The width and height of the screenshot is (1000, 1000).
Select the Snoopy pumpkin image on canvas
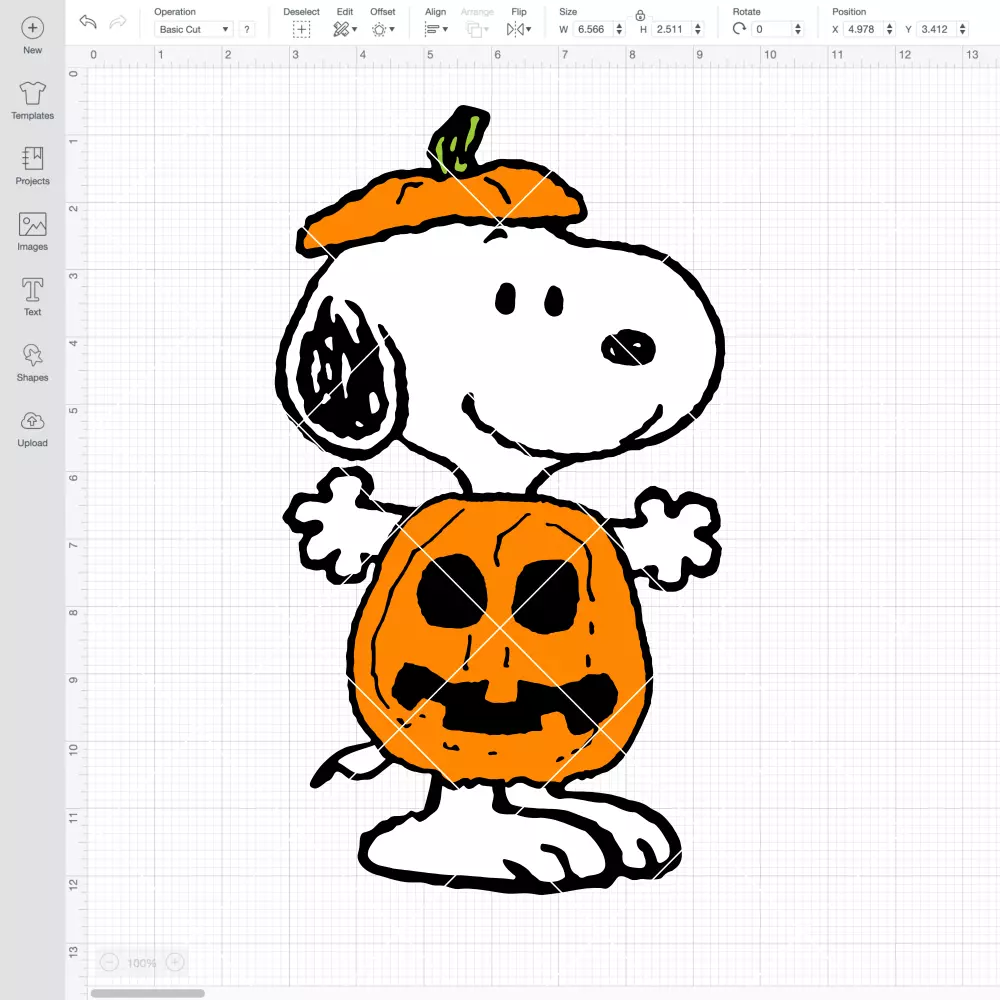(x=500, y=500)
